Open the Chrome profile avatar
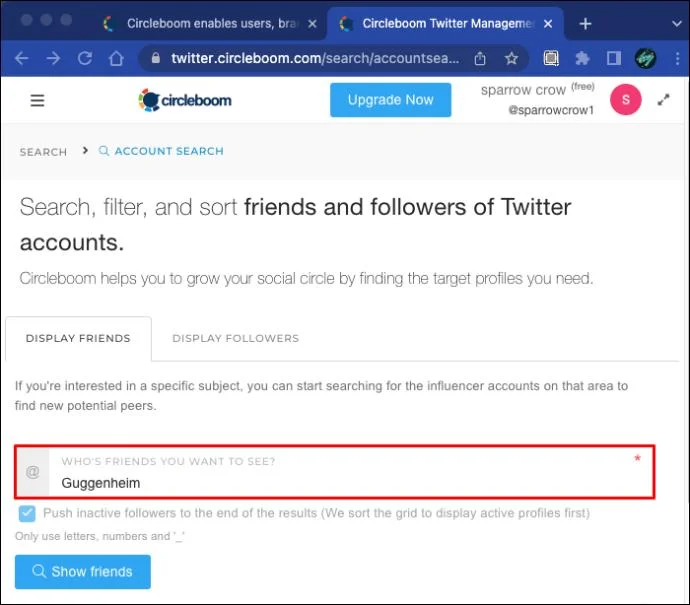The image size is (690, 605). pyautogui.click(x=645, y=58)
